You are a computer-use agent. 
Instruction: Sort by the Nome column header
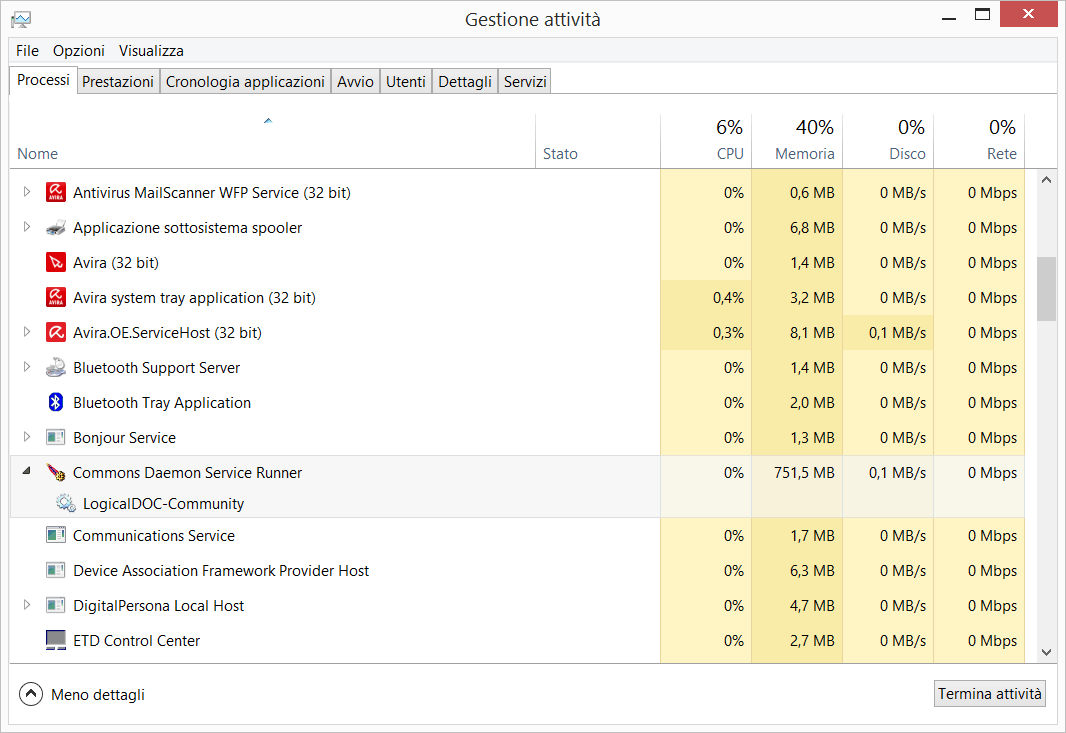click(272, 141)
